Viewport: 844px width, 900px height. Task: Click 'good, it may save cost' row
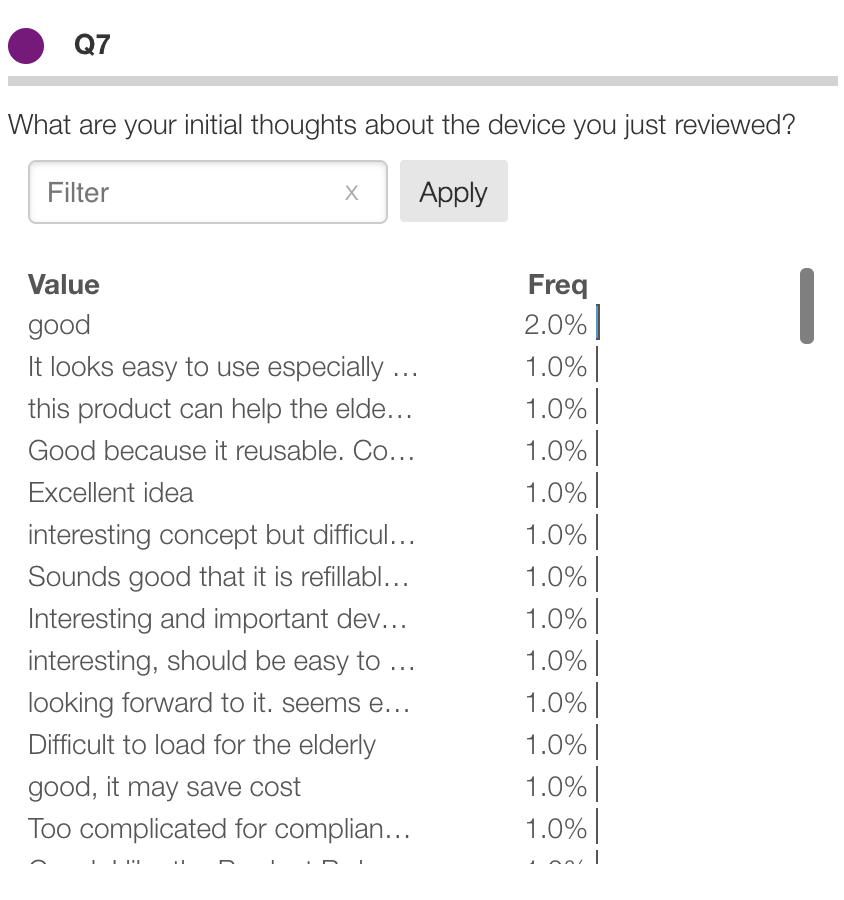tap(165, 787)
